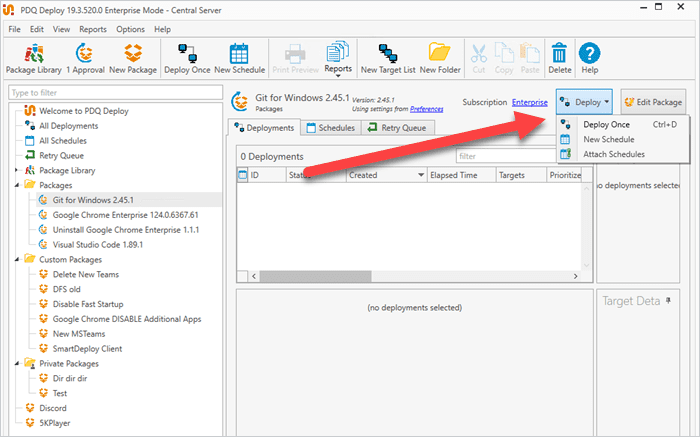Viewport: 700px width, 437px height.
Task: Switch to the Schedules tab
Action: click(x=331, y=128)
